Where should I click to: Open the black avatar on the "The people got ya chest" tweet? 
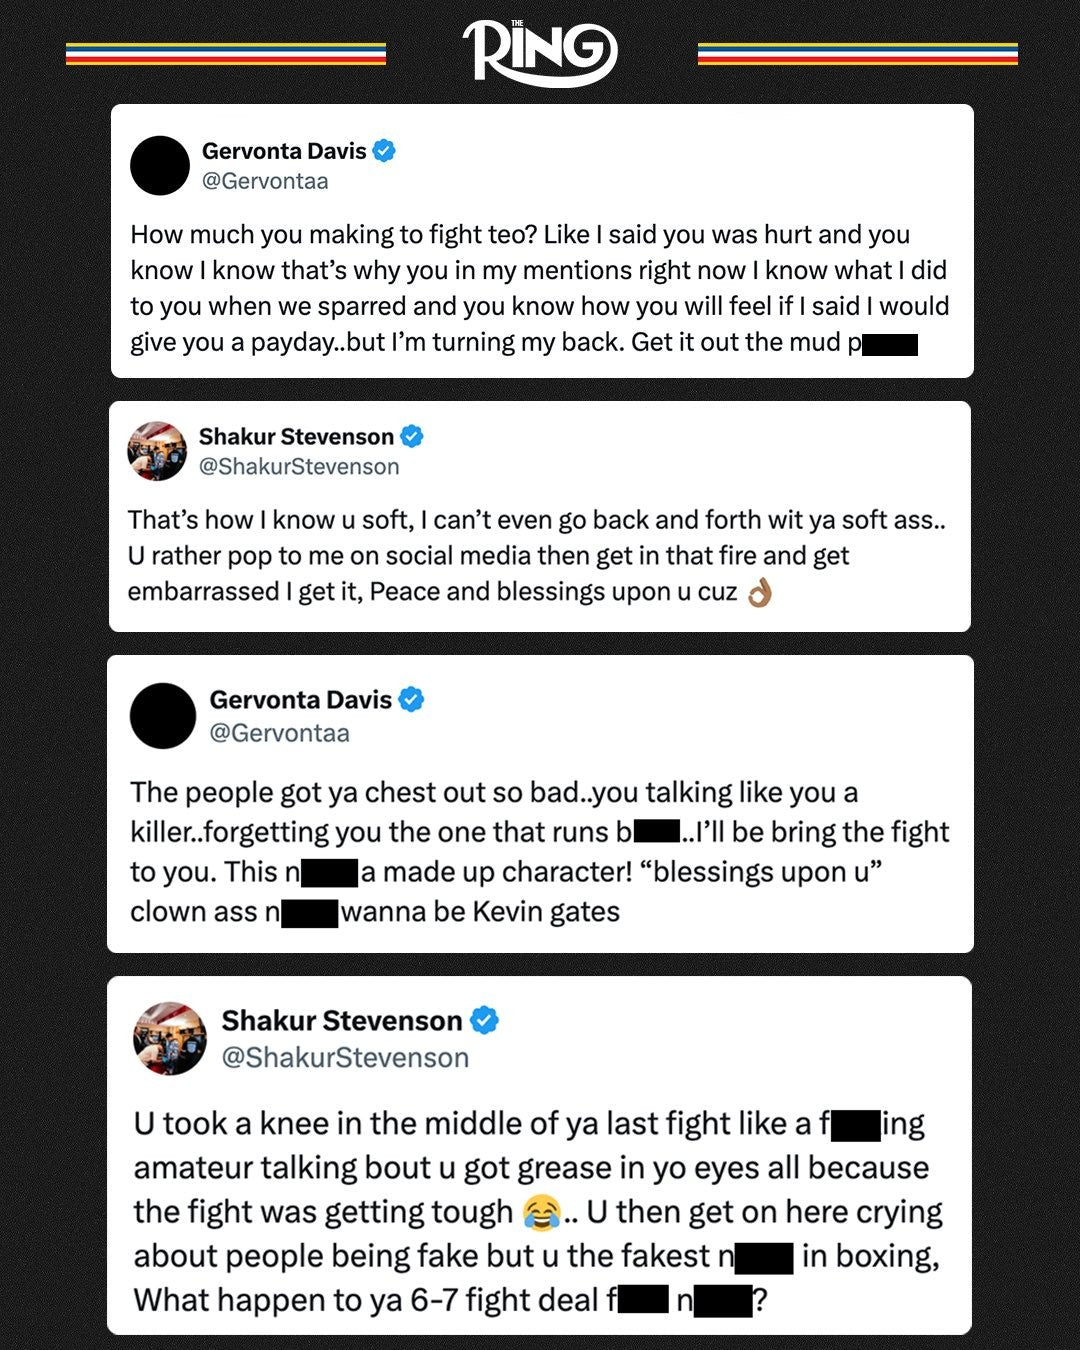[163, 716]
